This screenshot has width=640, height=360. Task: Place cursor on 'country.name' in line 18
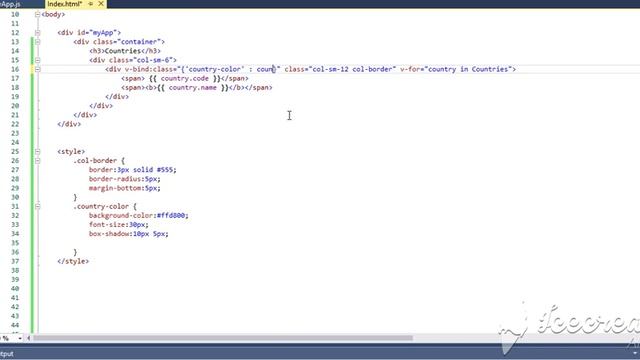point(192,87)
